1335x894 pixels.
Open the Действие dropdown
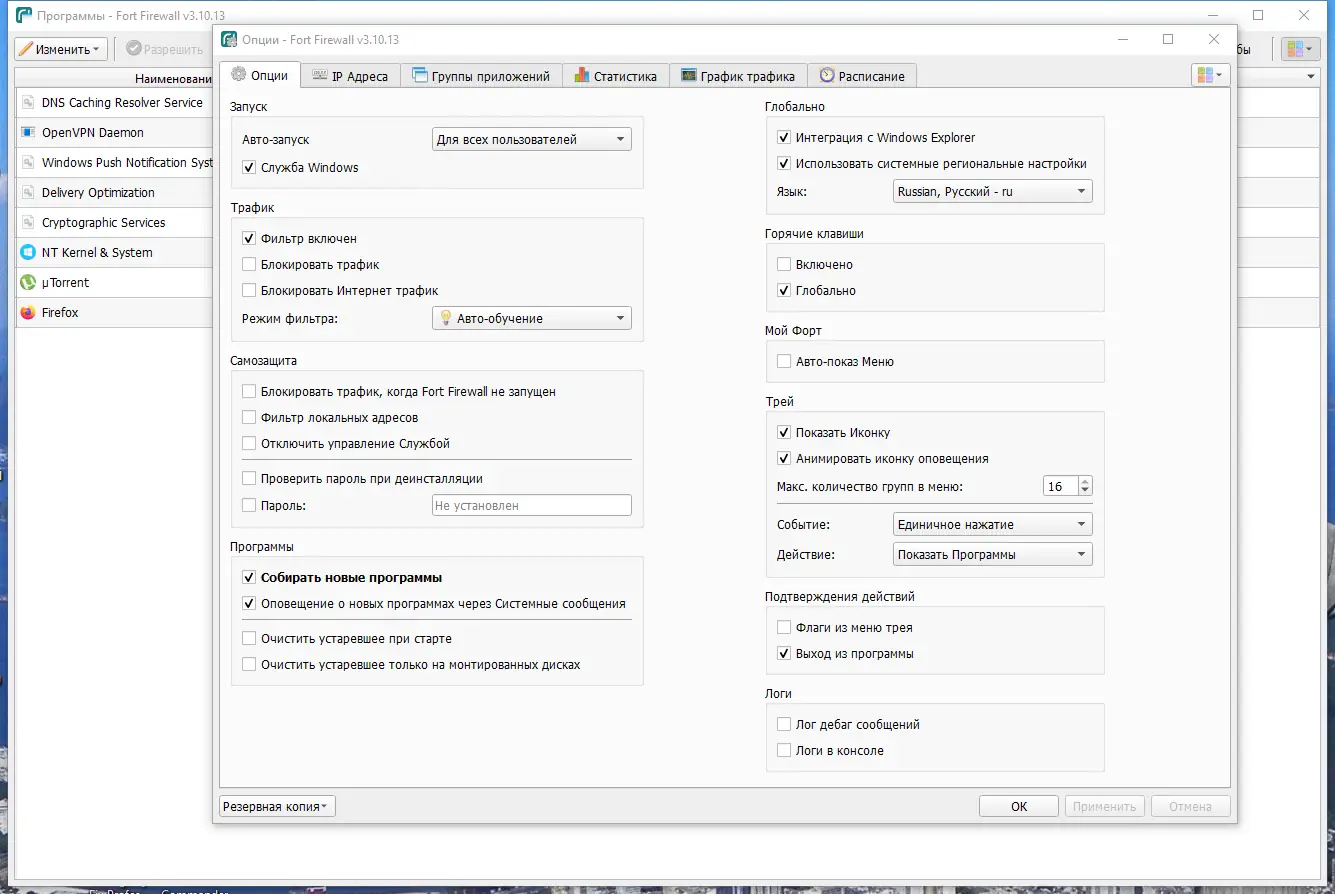click(992, 554)
